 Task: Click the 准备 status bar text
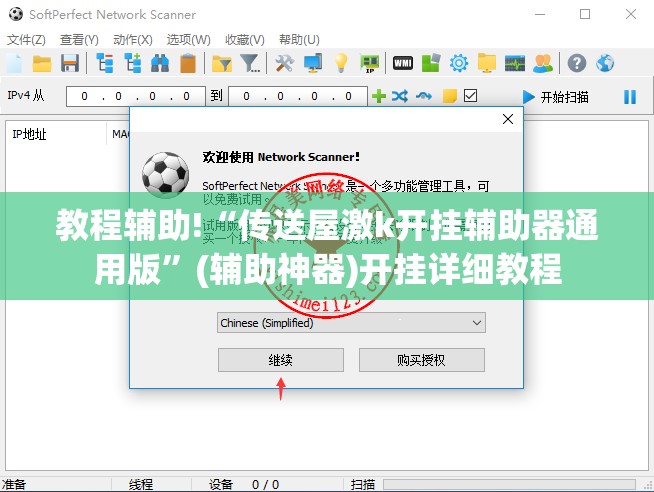(x=13, y=484)
